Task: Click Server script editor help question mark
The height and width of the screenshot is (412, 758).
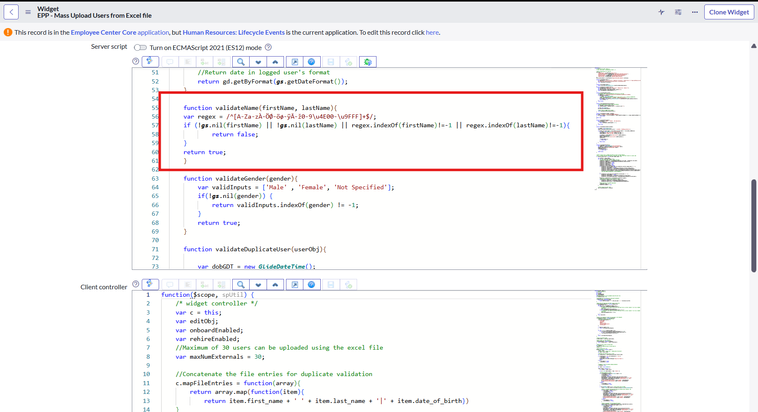Action: pos(136,61)
